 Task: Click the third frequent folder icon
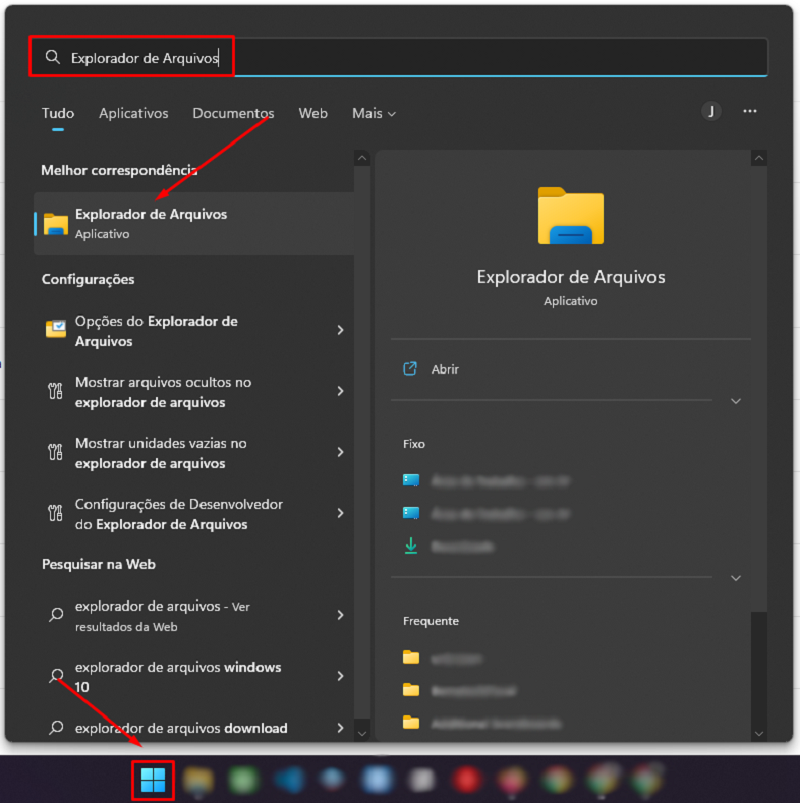pos(411,723)
